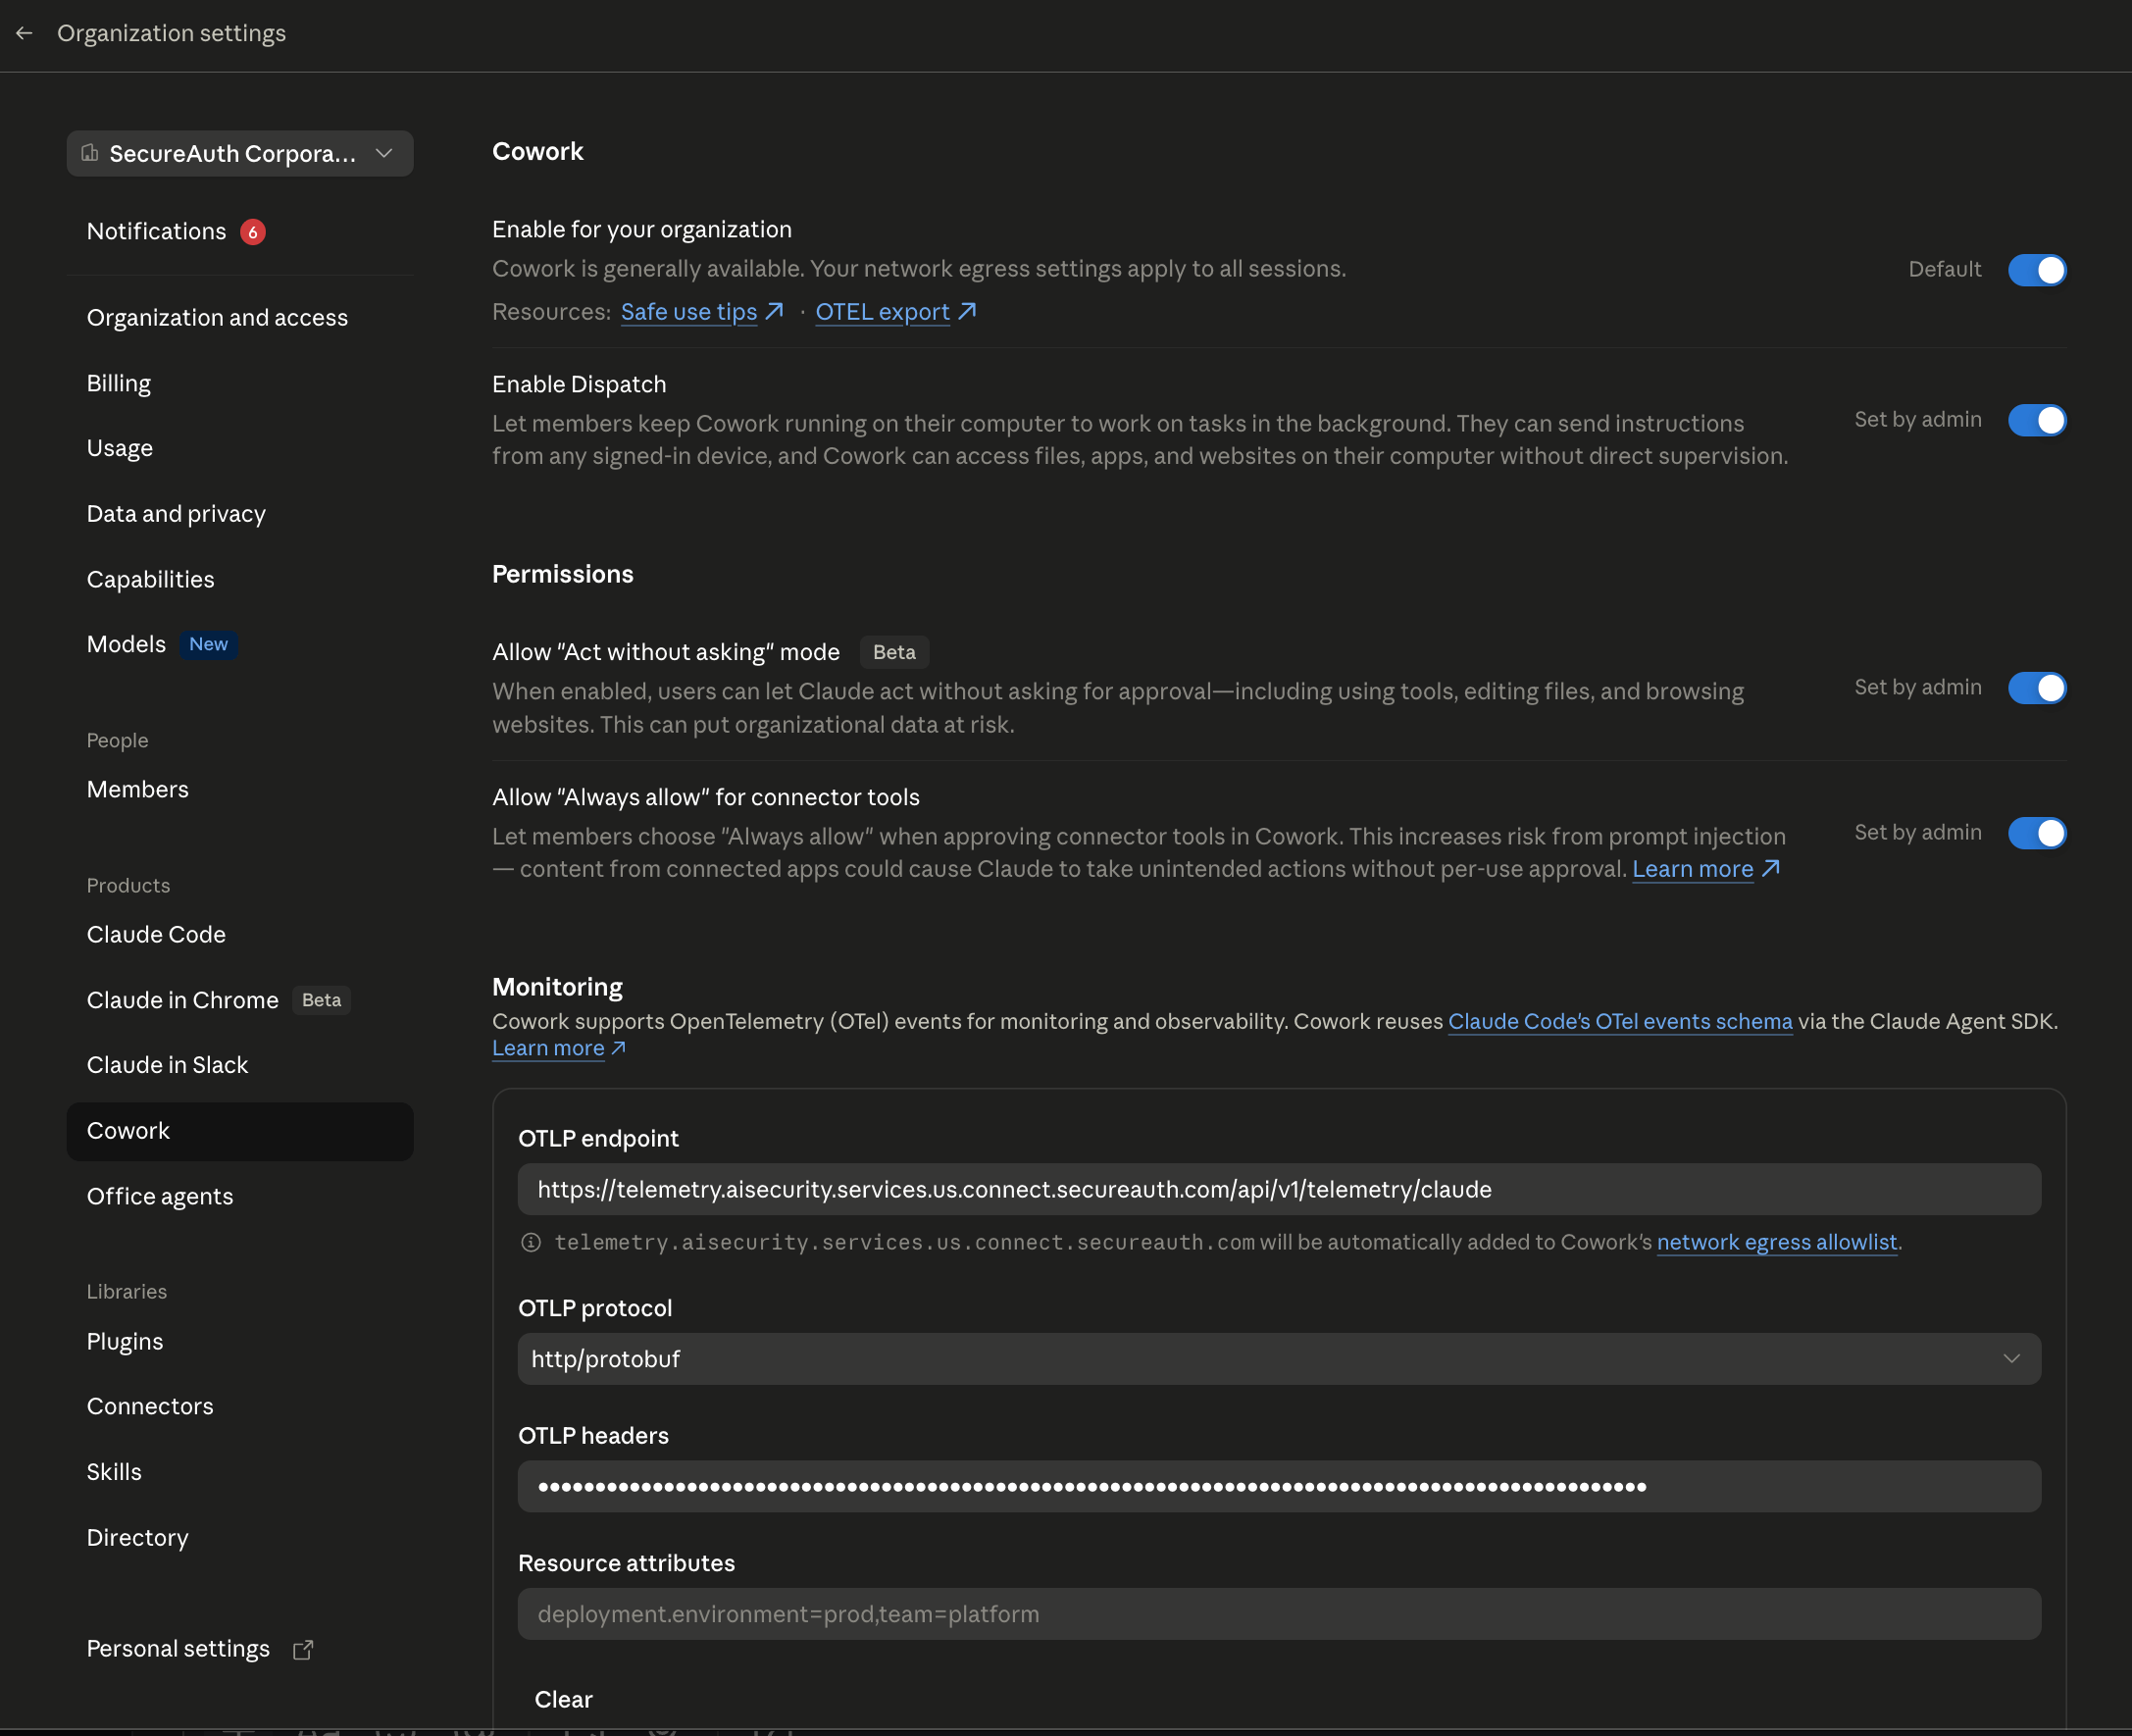Open the OTLP protocol http/protobuf dropdown
This screenshot has width=2132, height=1736.
point(1279,1358)
